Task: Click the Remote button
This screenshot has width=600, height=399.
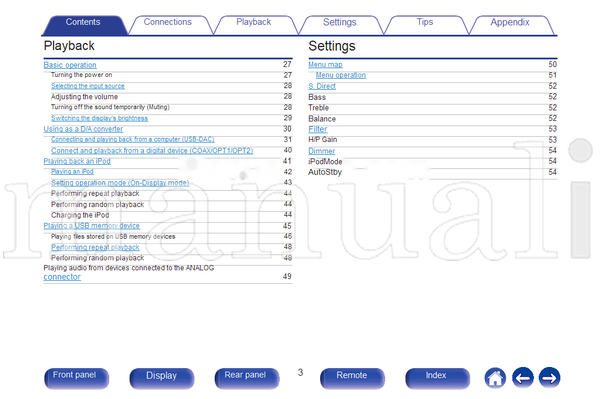Action: [x=352, y=378]
